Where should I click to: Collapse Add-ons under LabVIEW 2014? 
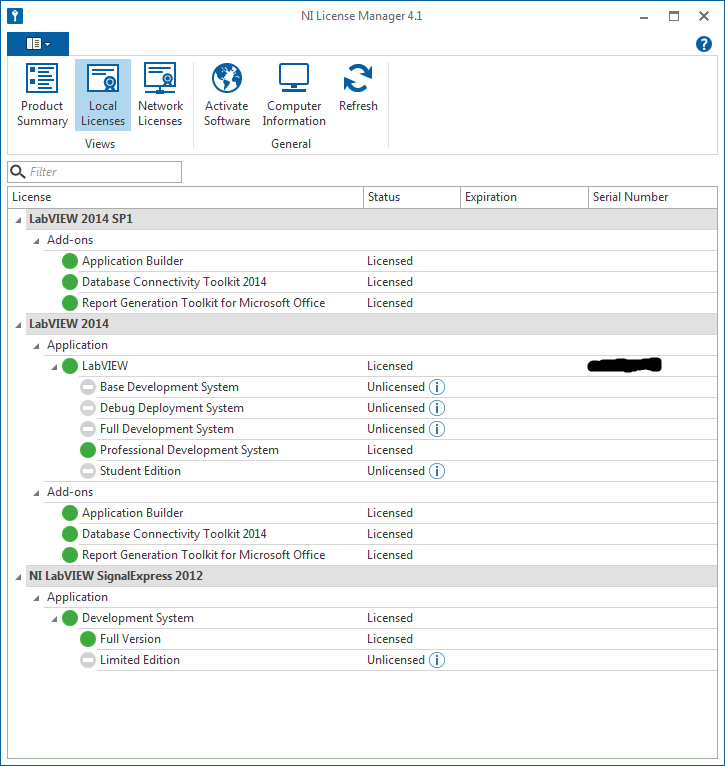coord(36,493)
